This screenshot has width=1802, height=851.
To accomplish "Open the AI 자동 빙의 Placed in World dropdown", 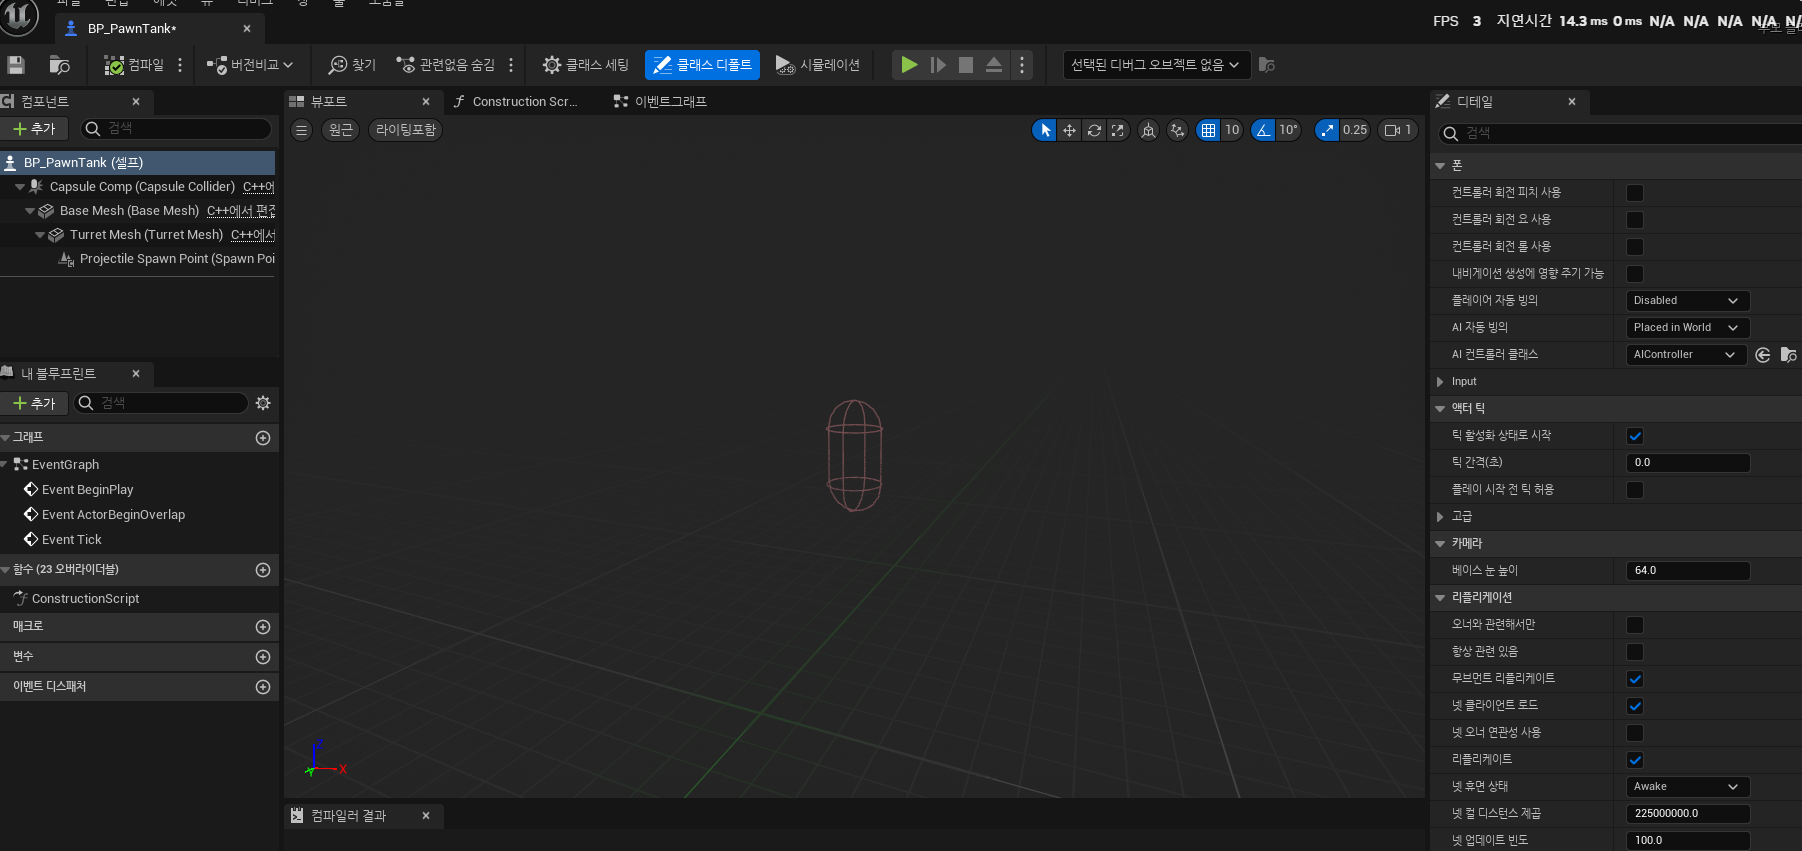I will tap(1688, 328).
